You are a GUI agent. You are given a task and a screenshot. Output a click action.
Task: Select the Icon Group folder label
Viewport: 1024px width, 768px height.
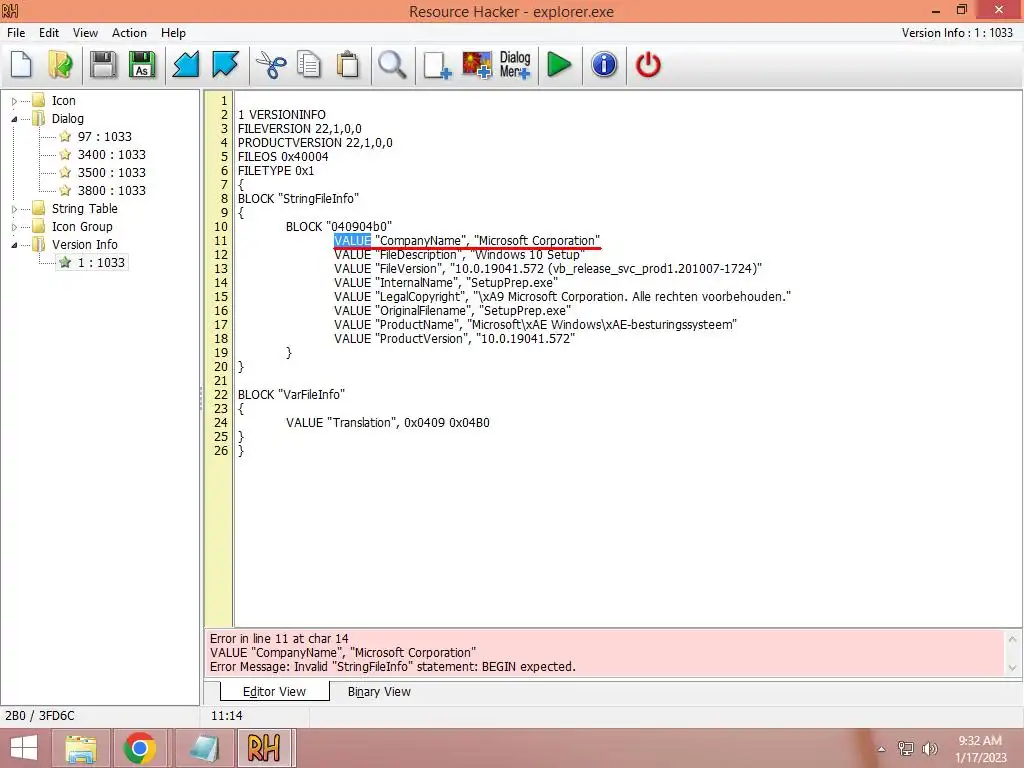[82, 227]
